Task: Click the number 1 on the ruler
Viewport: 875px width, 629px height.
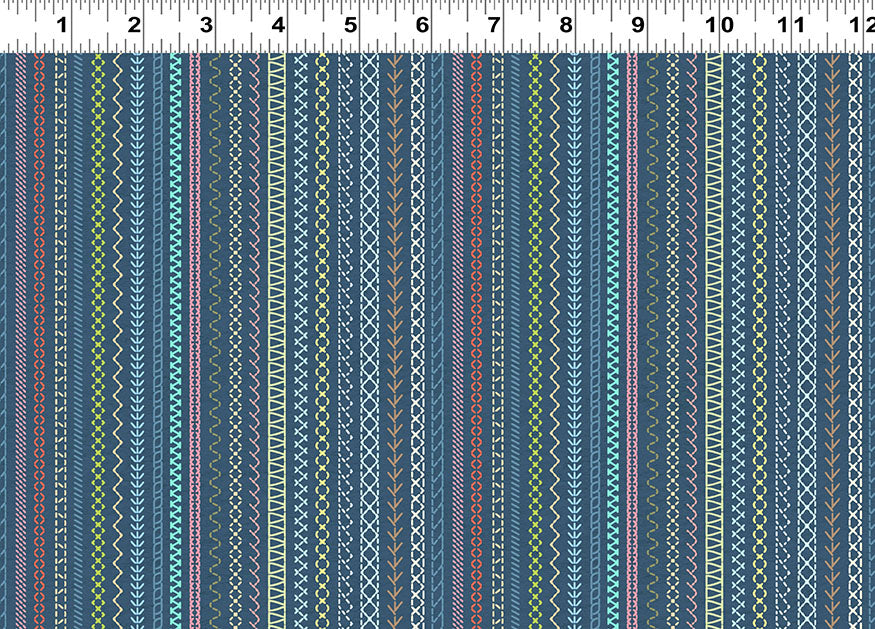Action: pos(62,24)
